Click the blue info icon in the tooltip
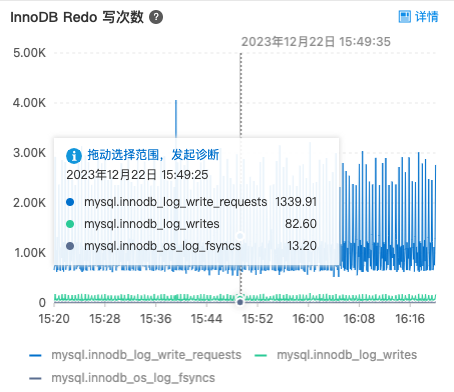 click(x=74, y=155)
